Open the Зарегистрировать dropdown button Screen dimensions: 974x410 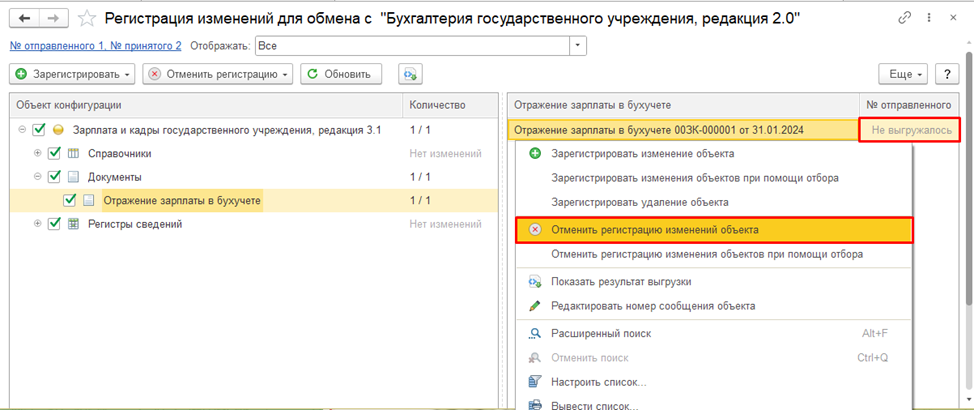pos(73,74)
